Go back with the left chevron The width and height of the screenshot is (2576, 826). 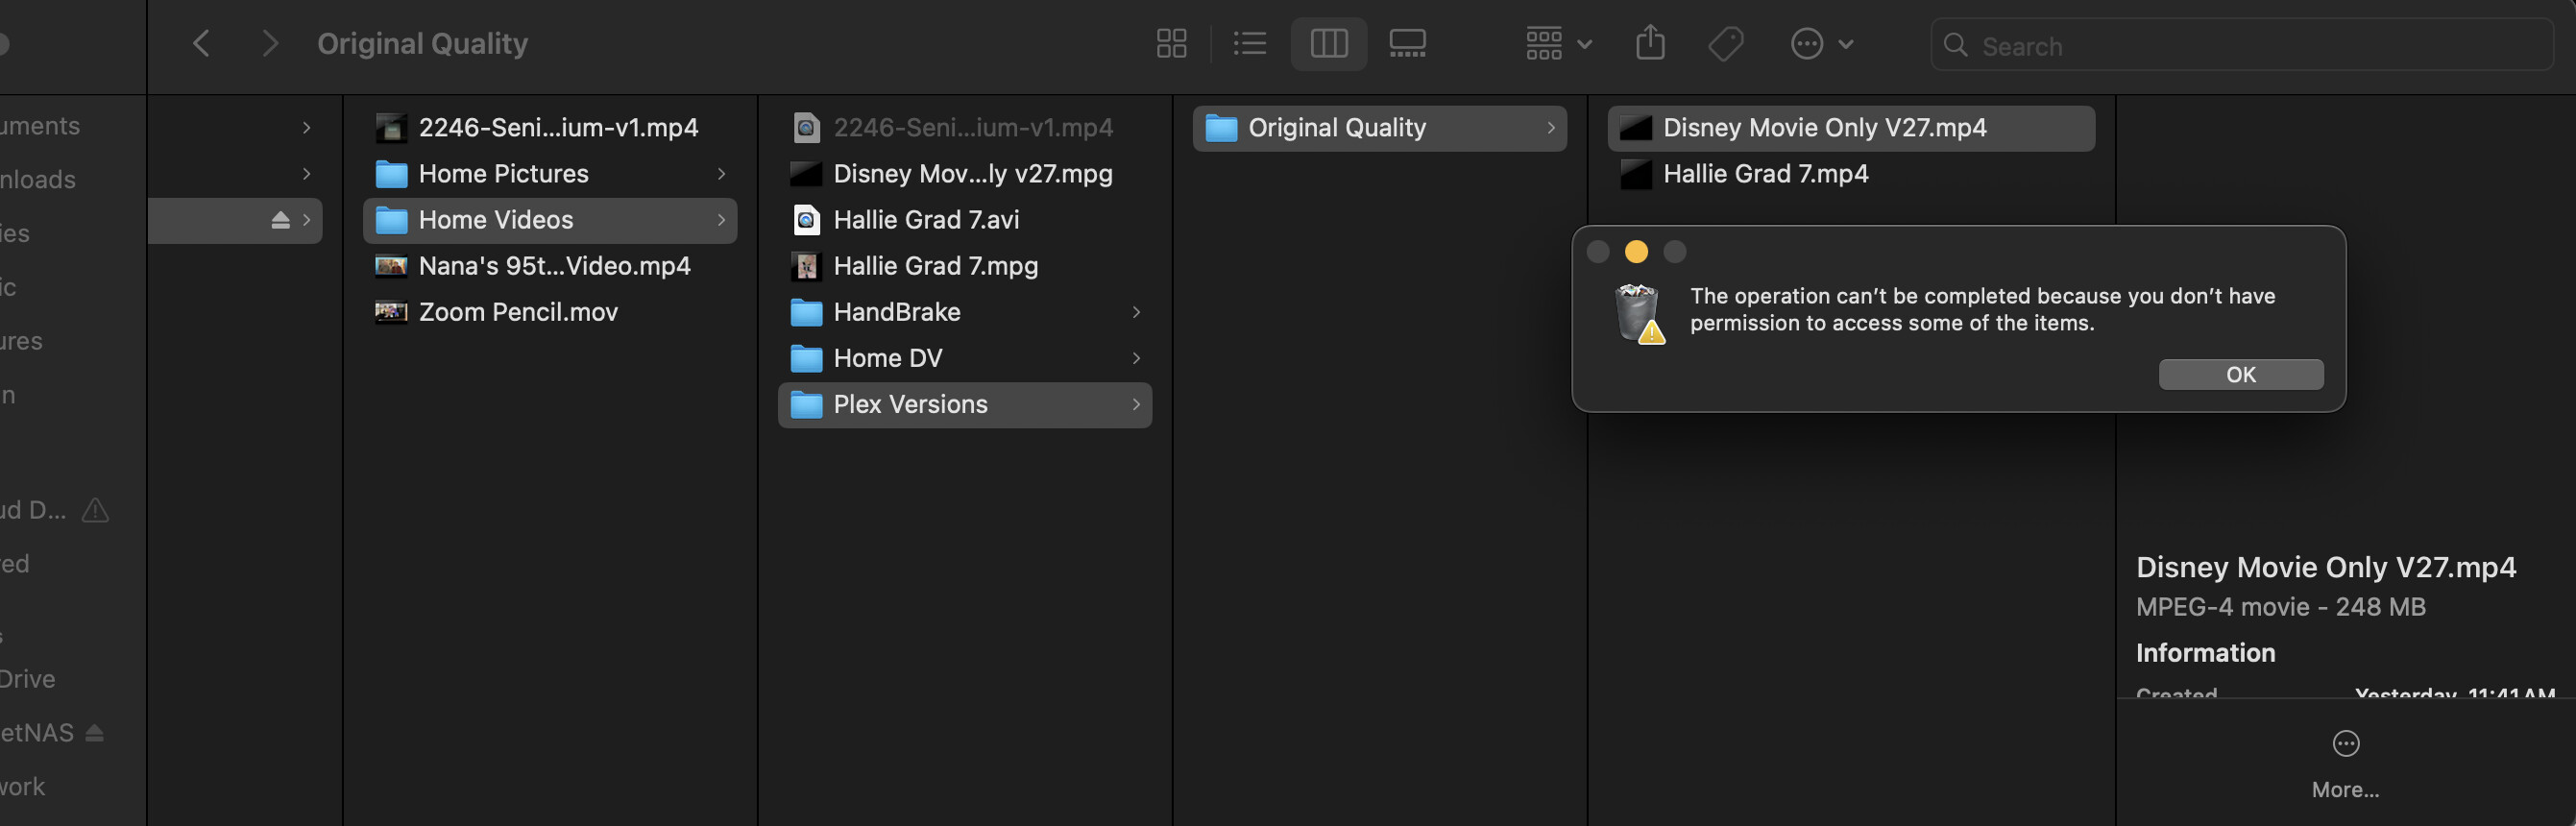(x=201, y=44)
